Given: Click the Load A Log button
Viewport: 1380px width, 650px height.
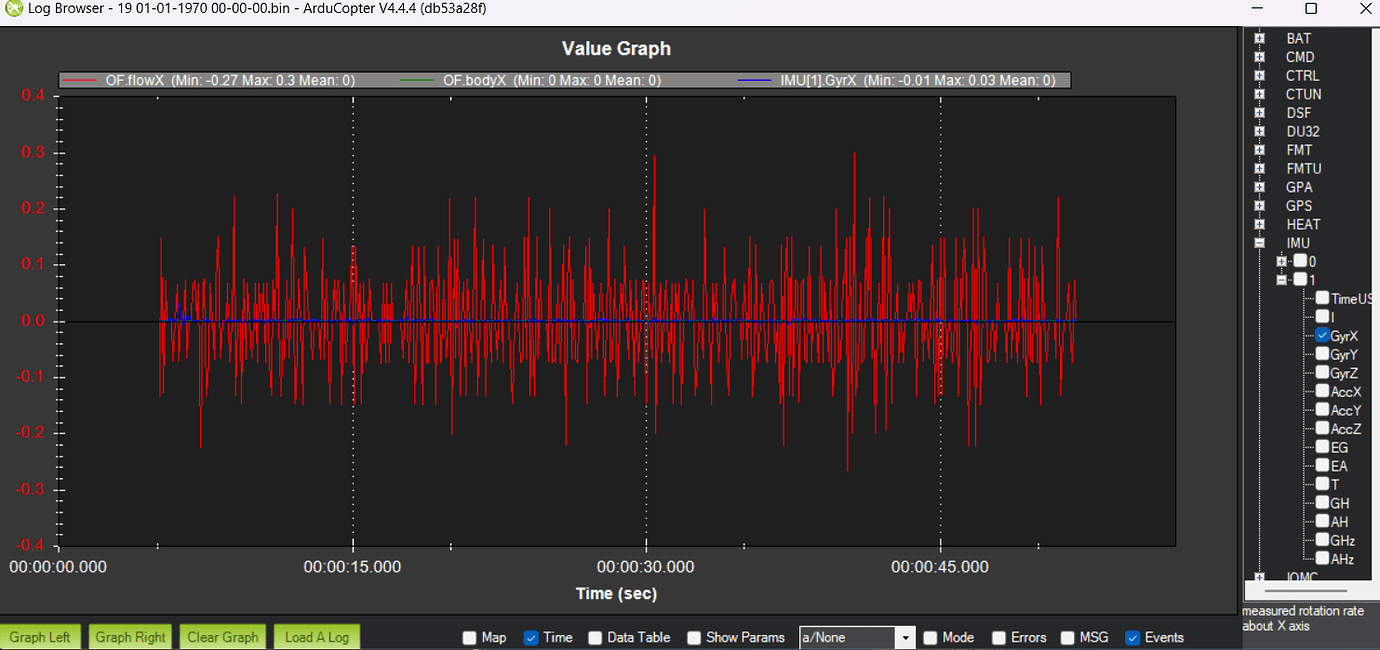Looking at the screenshot, I should (317, 637).
